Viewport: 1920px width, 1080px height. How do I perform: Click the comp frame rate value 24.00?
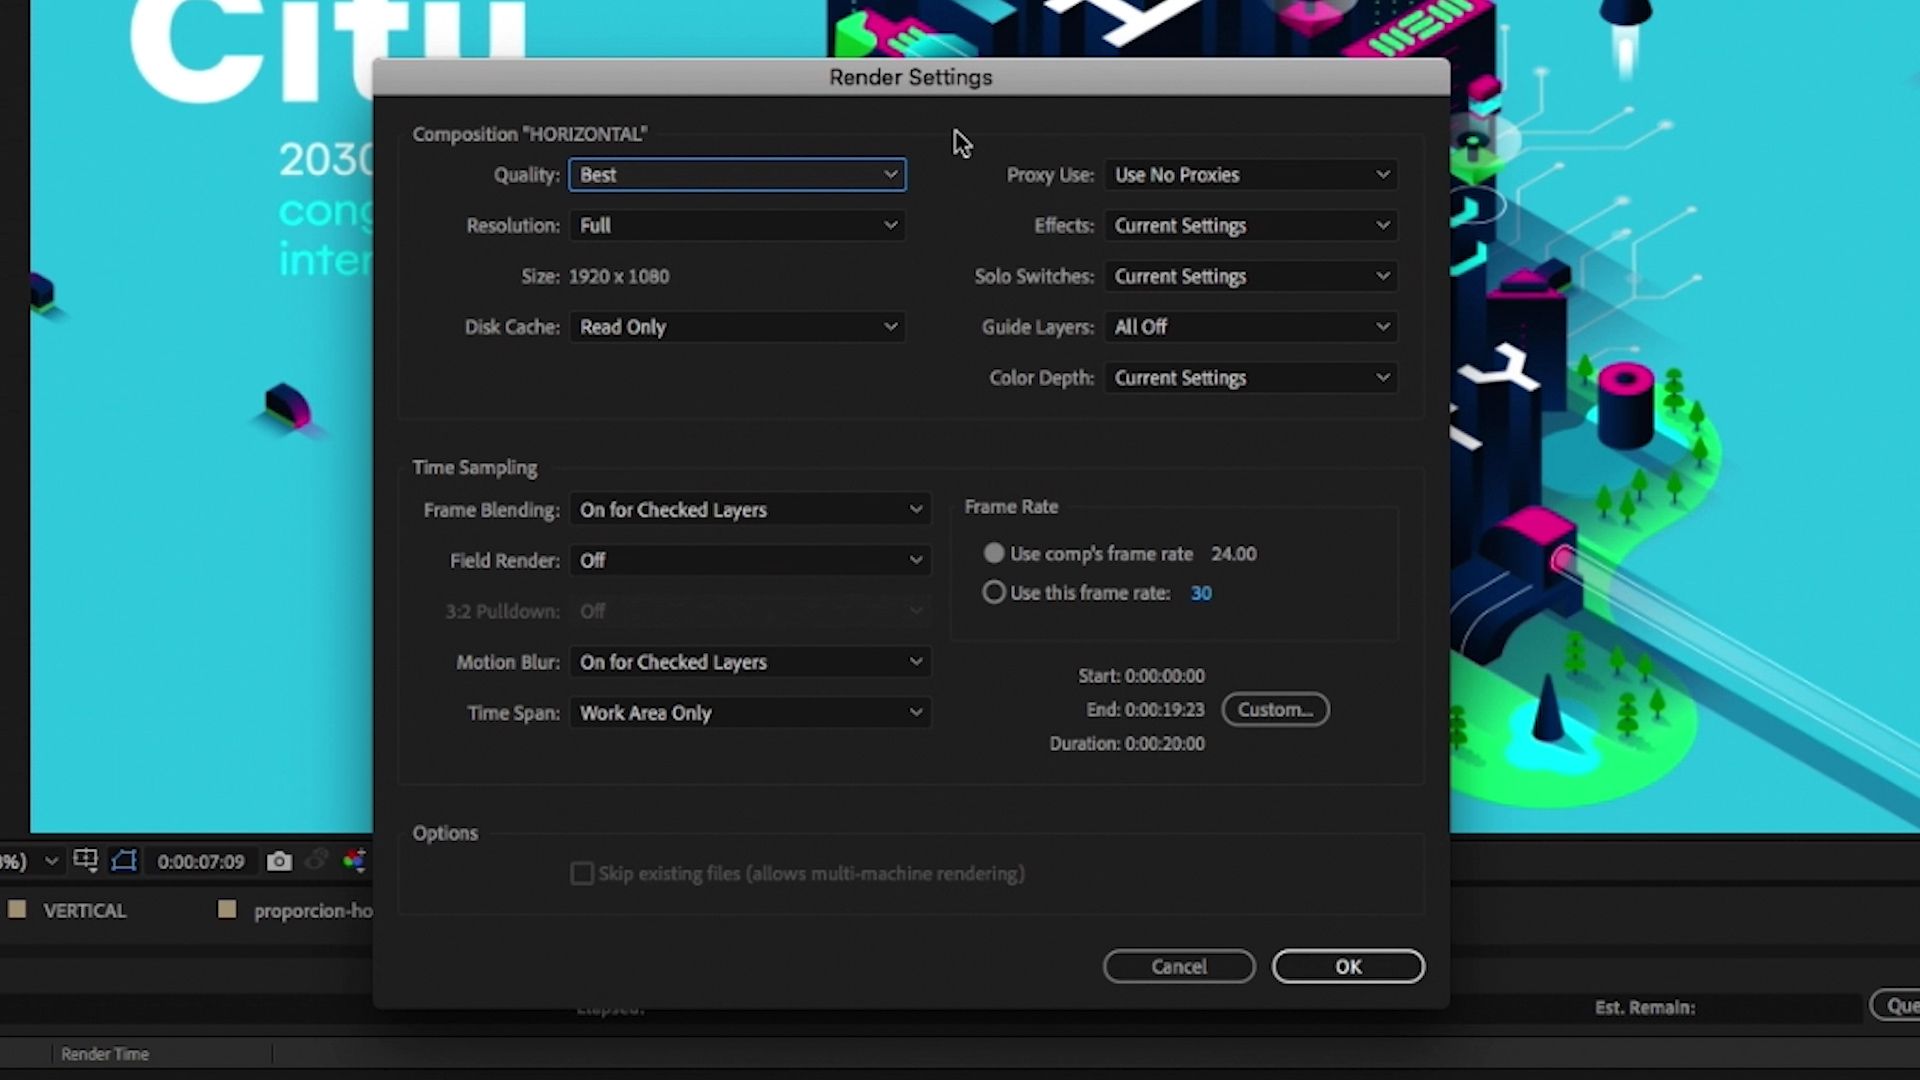pyautogui.click(x=1234, y=554)
